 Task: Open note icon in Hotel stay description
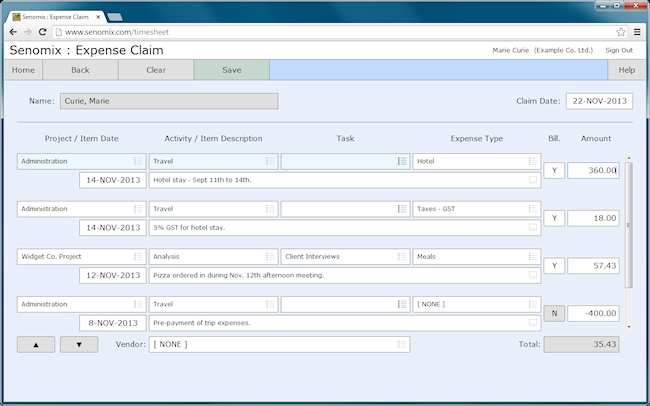click(533, 180)
